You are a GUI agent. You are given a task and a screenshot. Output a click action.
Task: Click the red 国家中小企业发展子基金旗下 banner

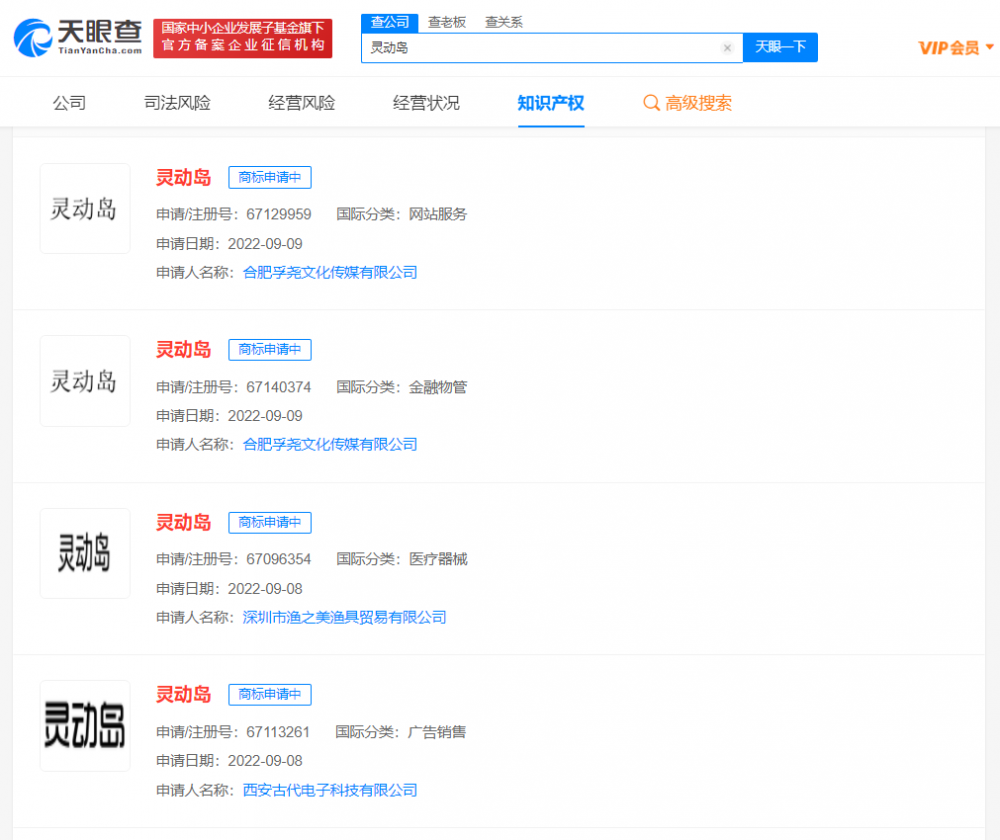(242, 38)
